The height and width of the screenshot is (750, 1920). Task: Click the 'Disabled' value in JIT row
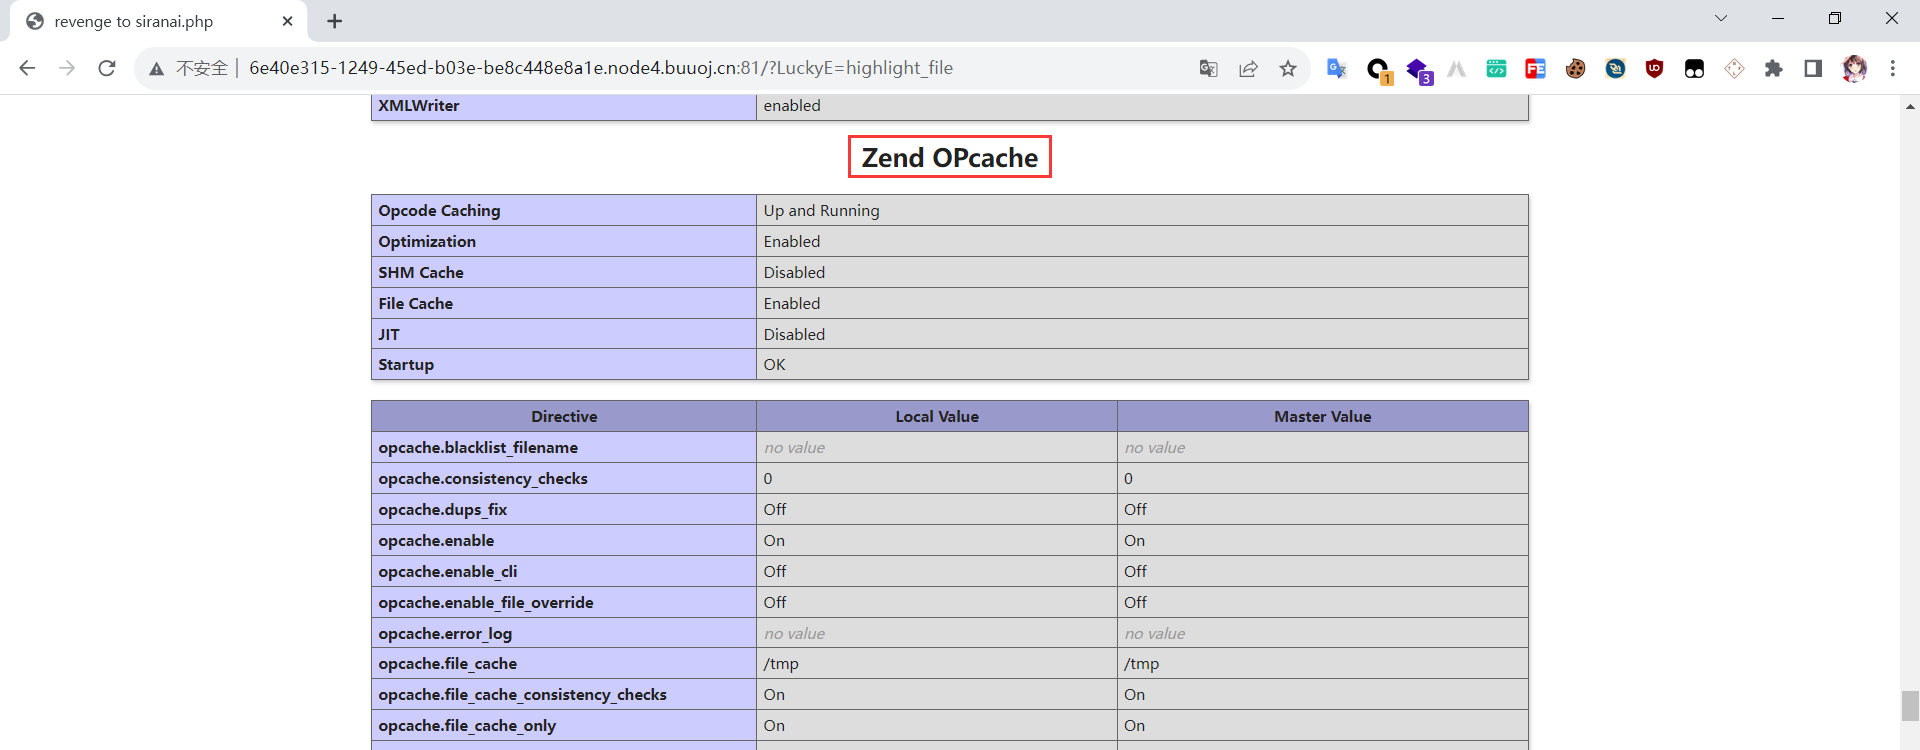tap(794, 334)
